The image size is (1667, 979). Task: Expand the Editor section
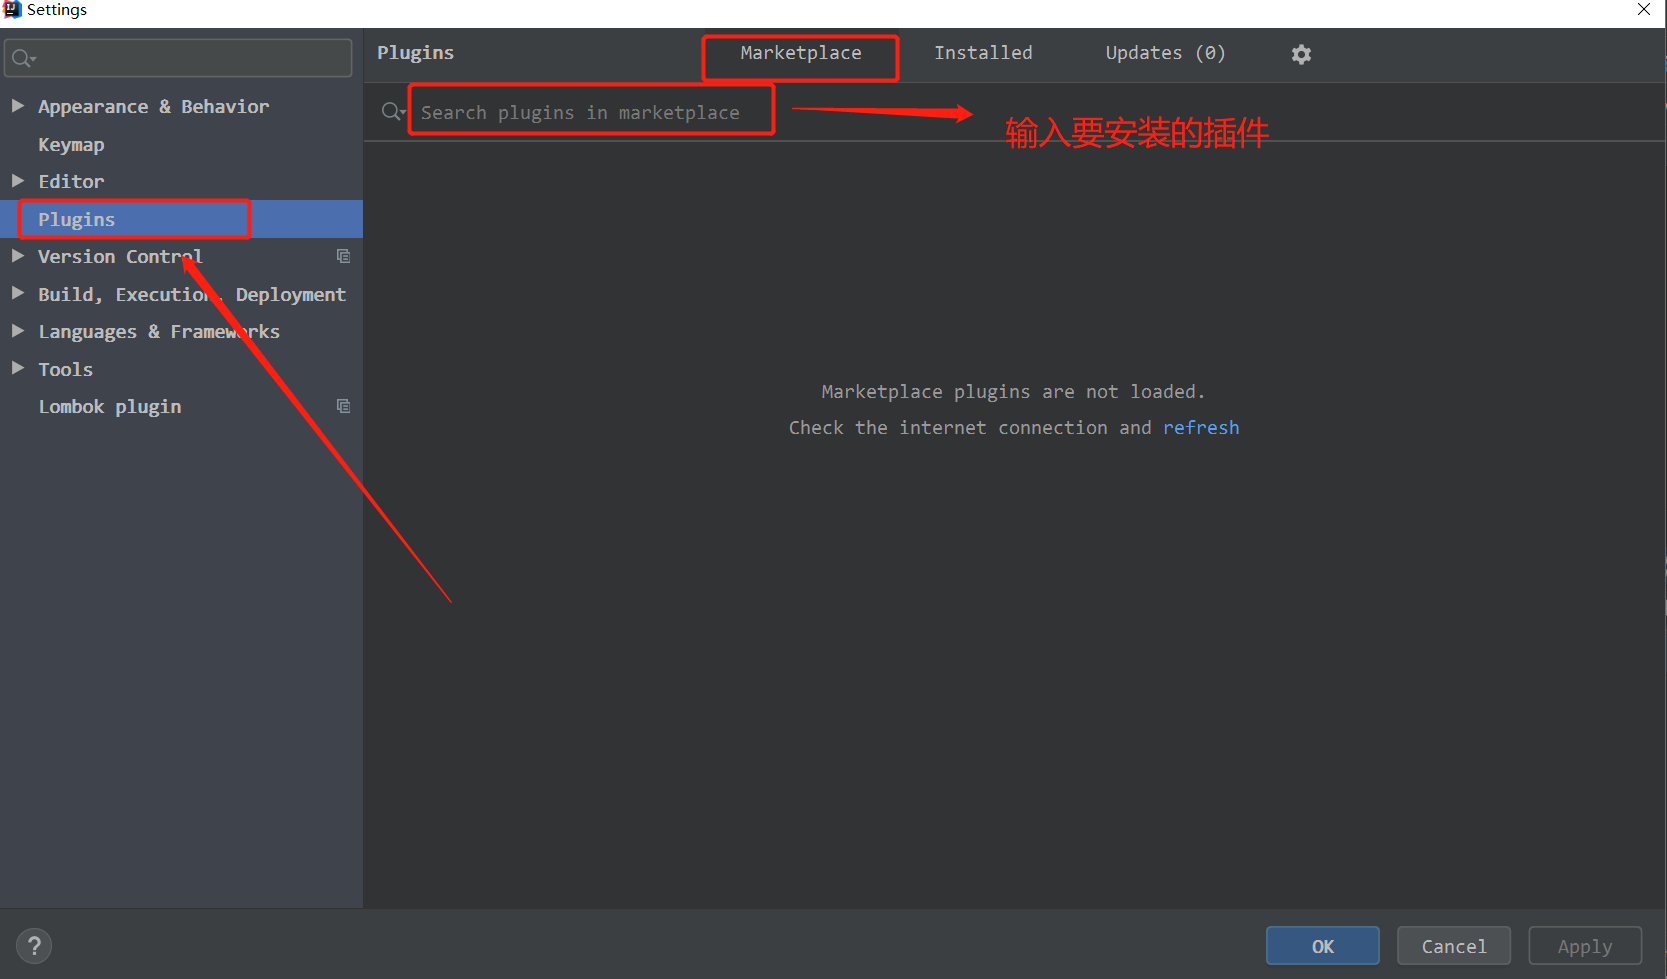point(17,181)
